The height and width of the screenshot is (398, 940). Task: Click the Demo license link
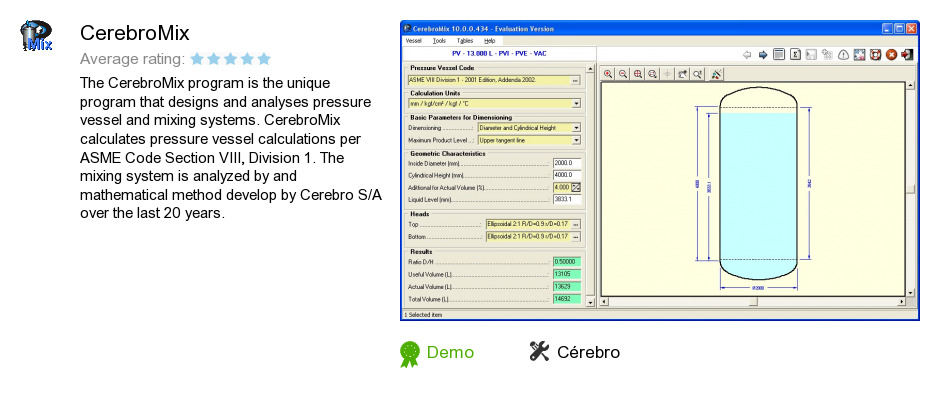tap(450, 352)
